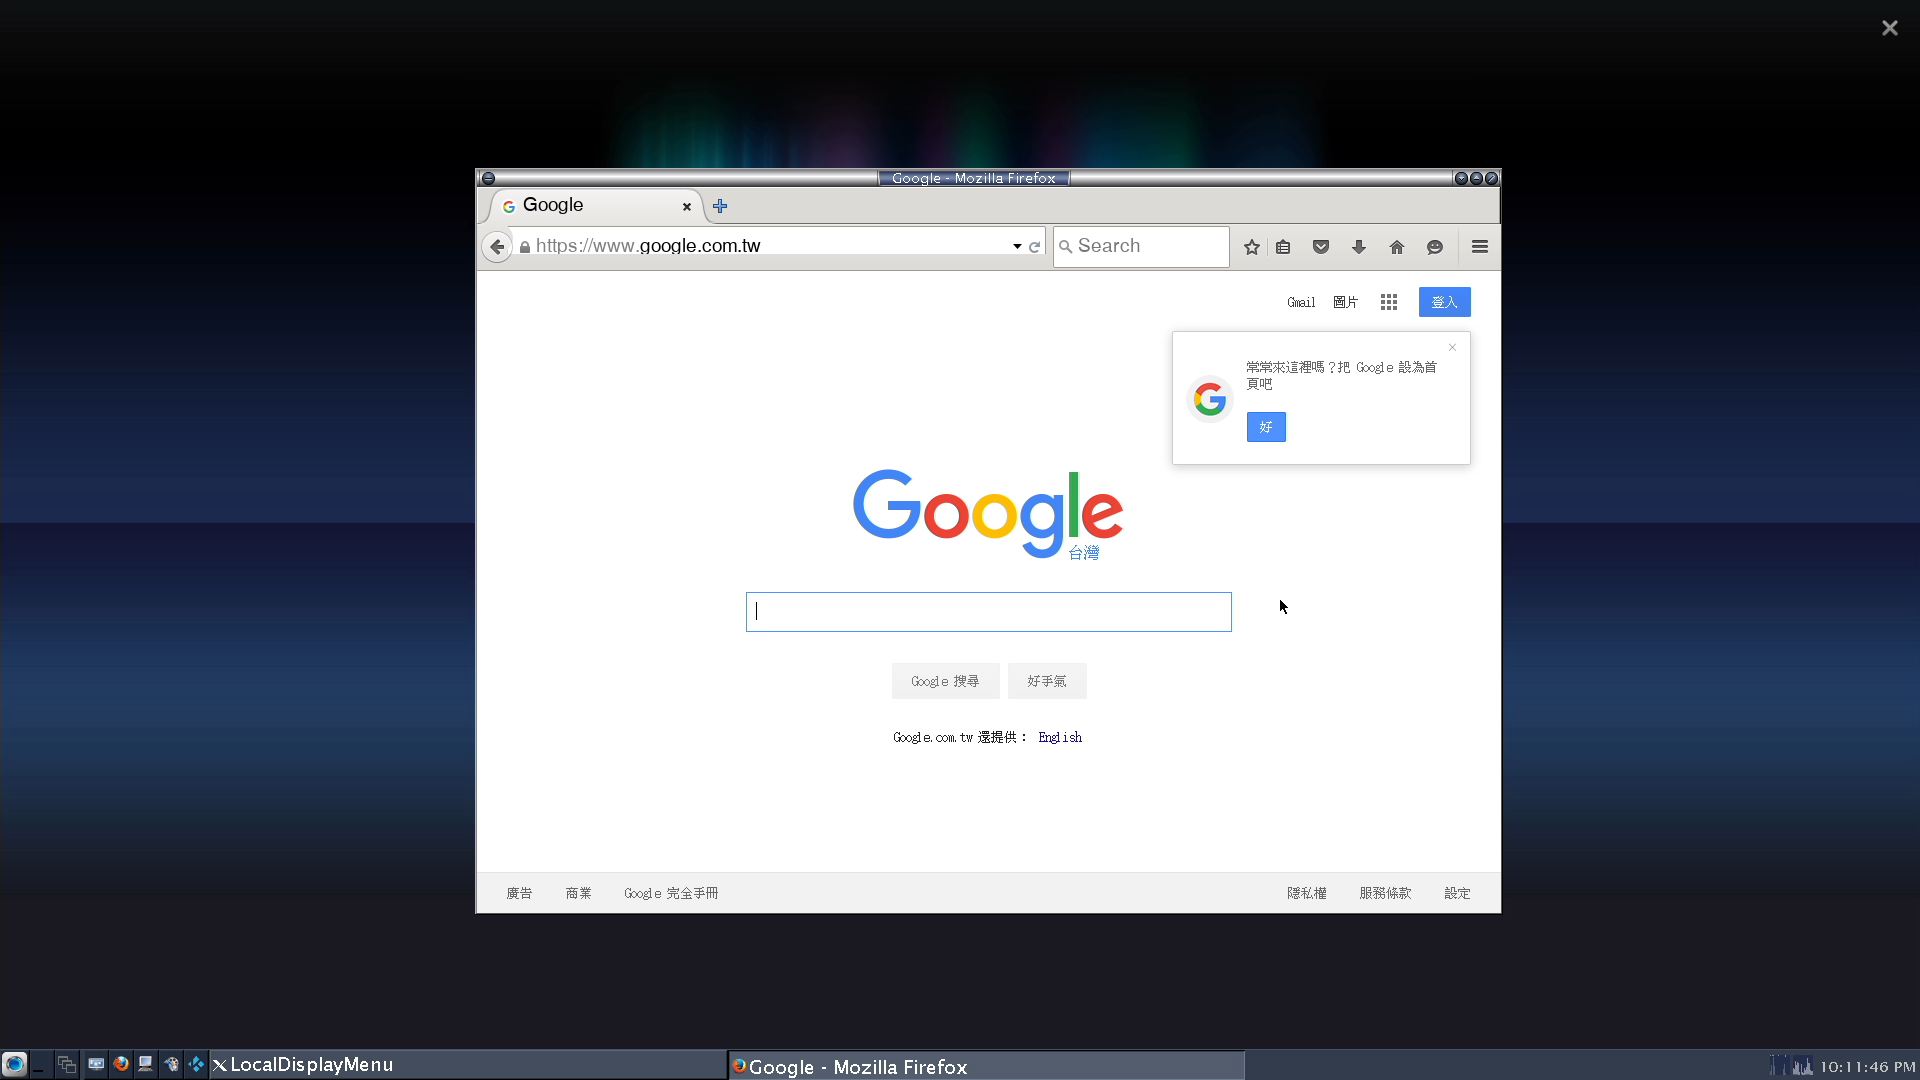Open the URL history dropdown arrow
Screen dimensions: 1920x1080
[x=1017, y=247]
